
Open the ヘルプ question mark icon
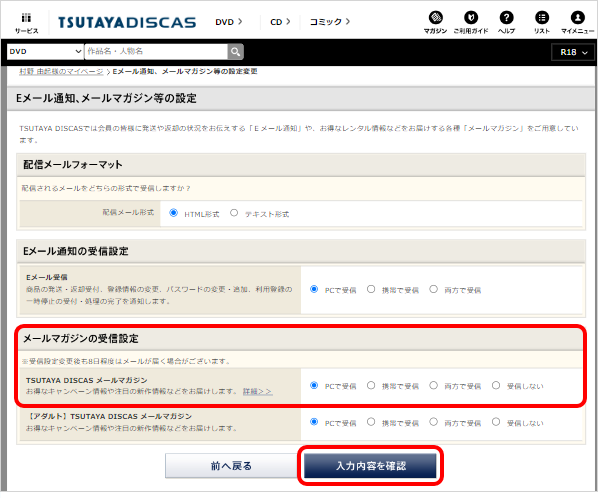pyautogui.click(x=506, y=18)
